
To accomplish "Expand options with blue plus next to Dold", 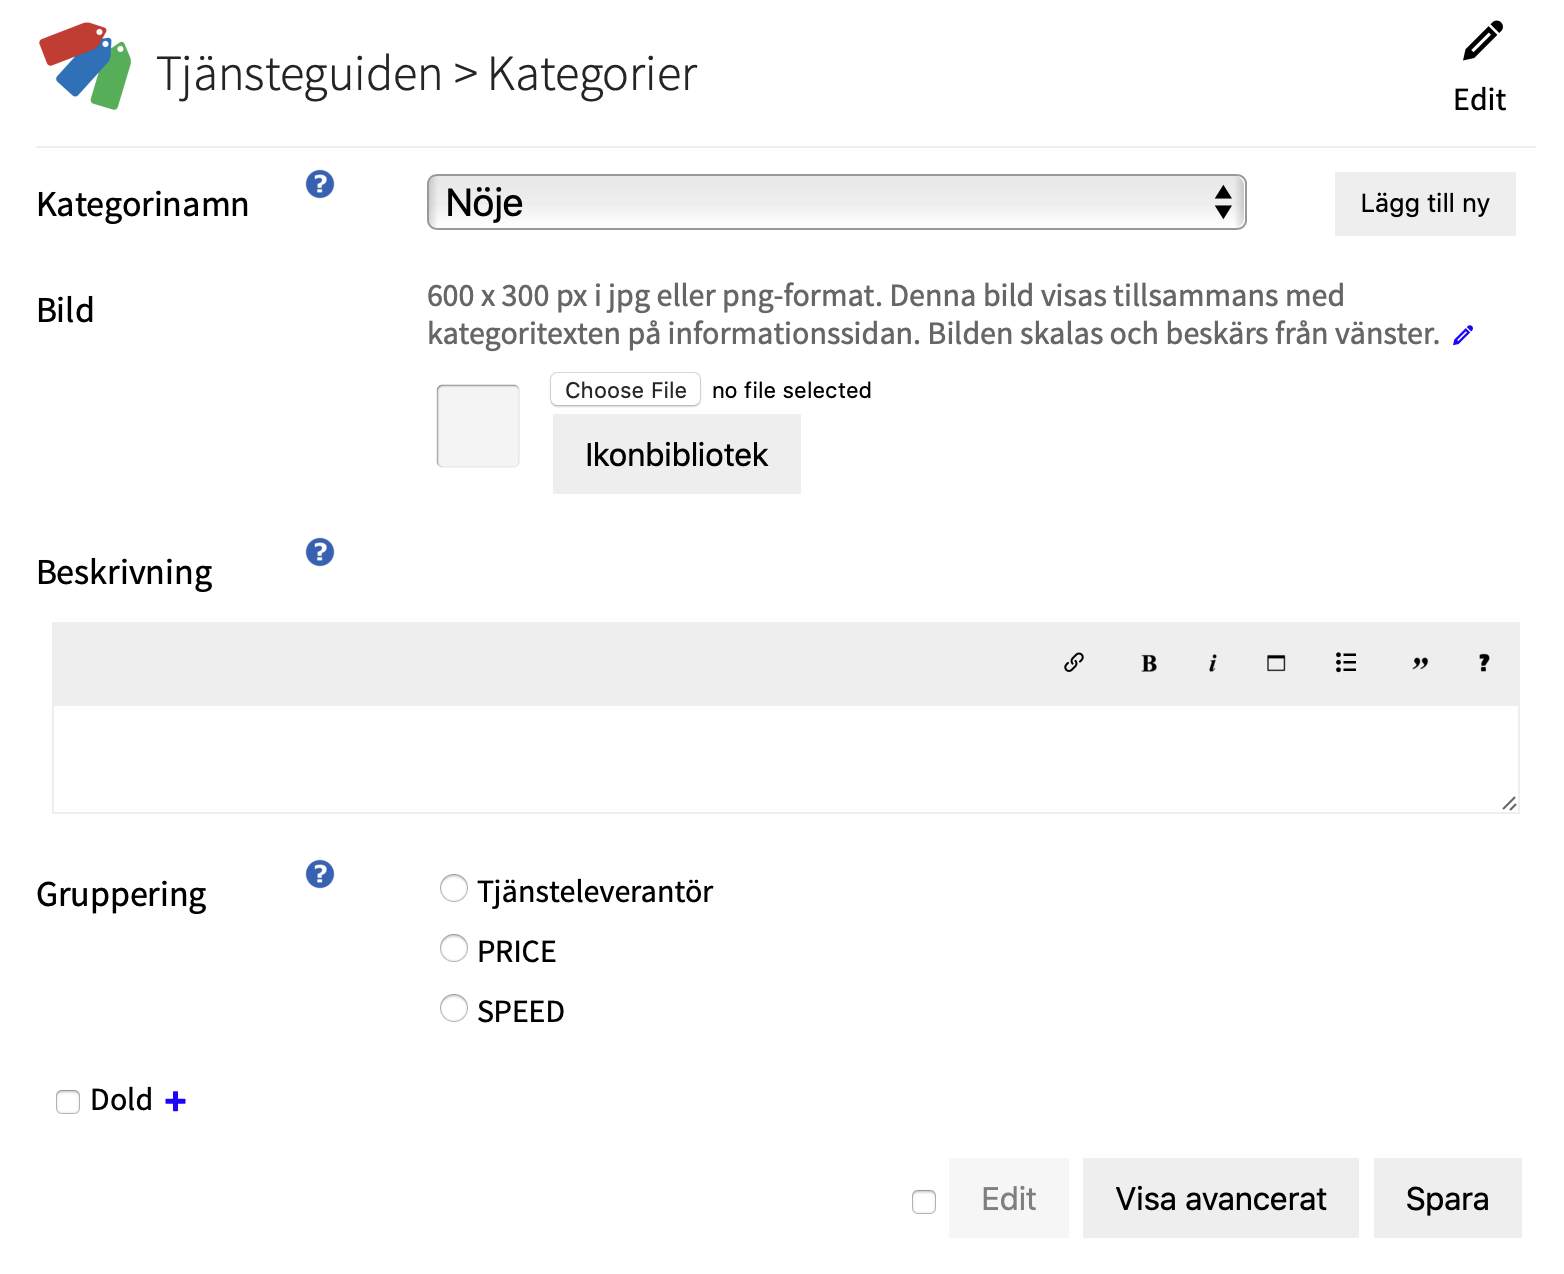I will click(176, 1101).
